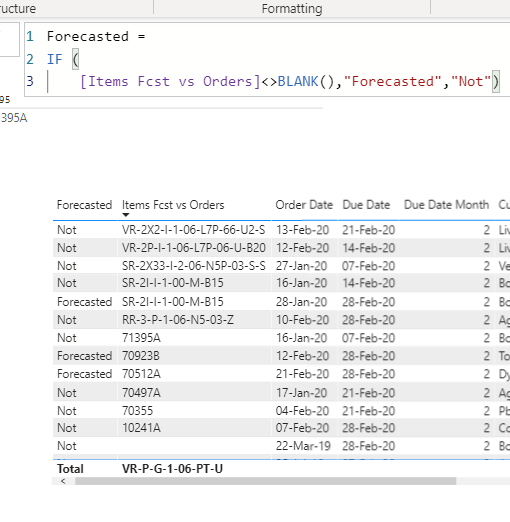
Task: Click the measure name Forecasted in formula line 1
Action: pos(88,36)
